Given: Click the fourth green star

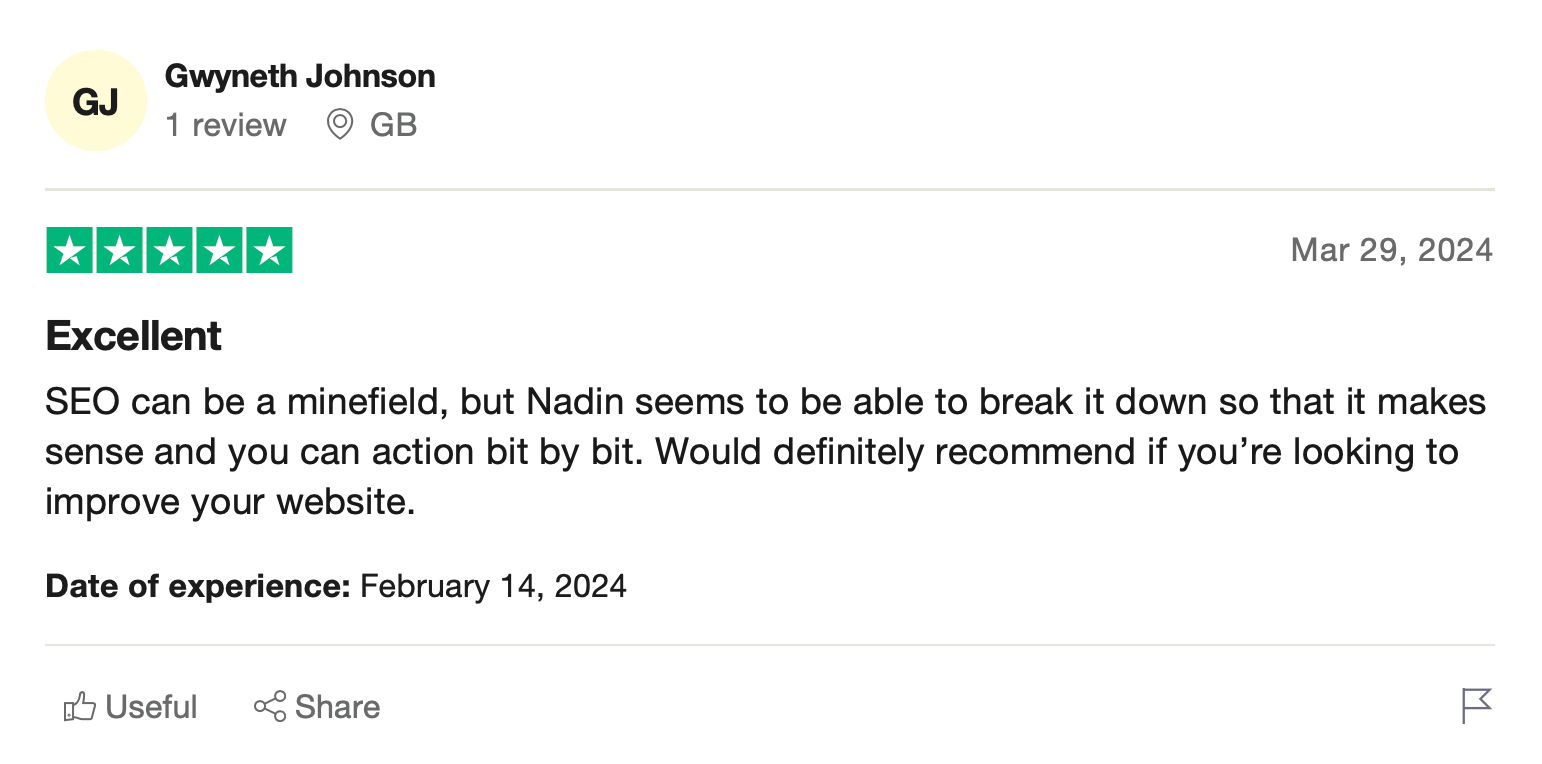Looking at the screenshot, I should pyautogui.click(x=219, y=251).
